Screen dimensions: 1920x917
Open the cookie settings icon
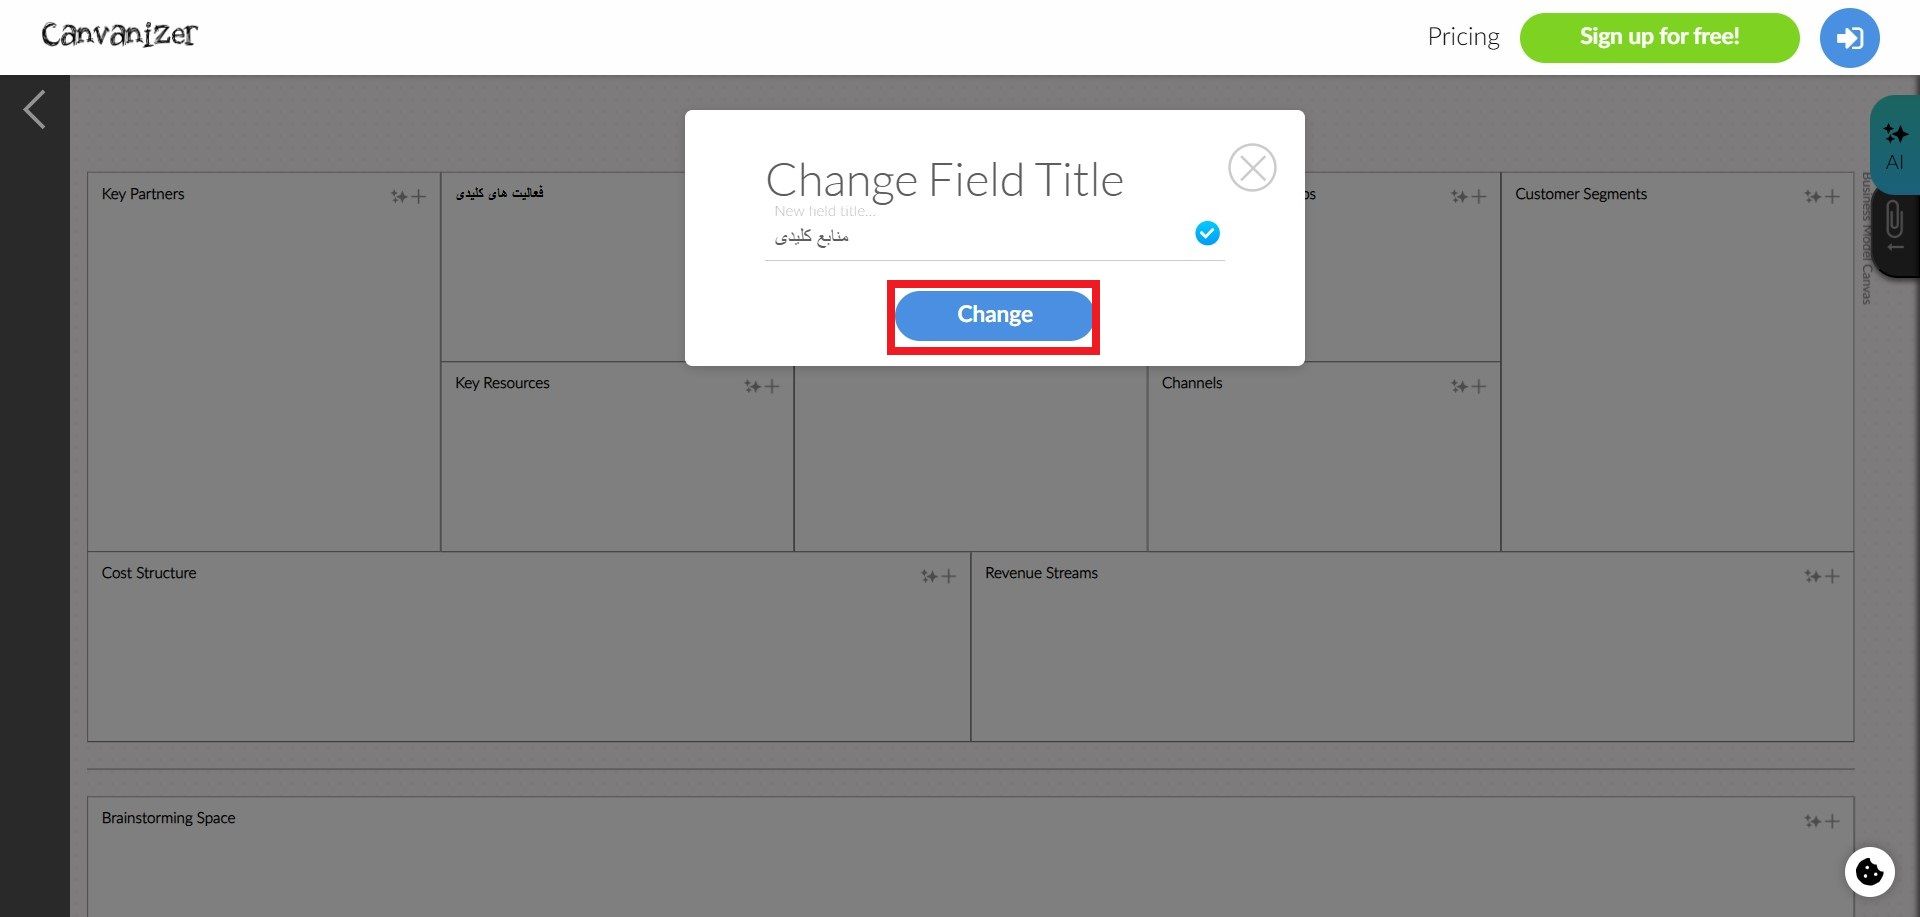point(1869,872)
